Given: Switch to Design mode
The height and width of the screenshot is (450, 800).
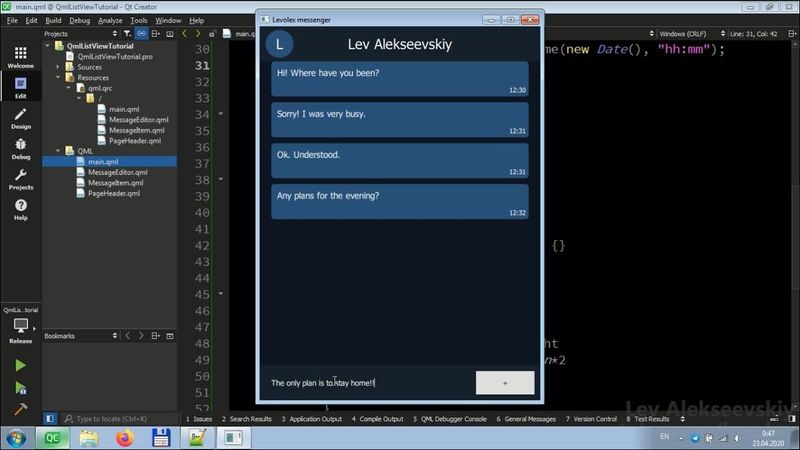Looking at the screenshot, I should 20,118.
